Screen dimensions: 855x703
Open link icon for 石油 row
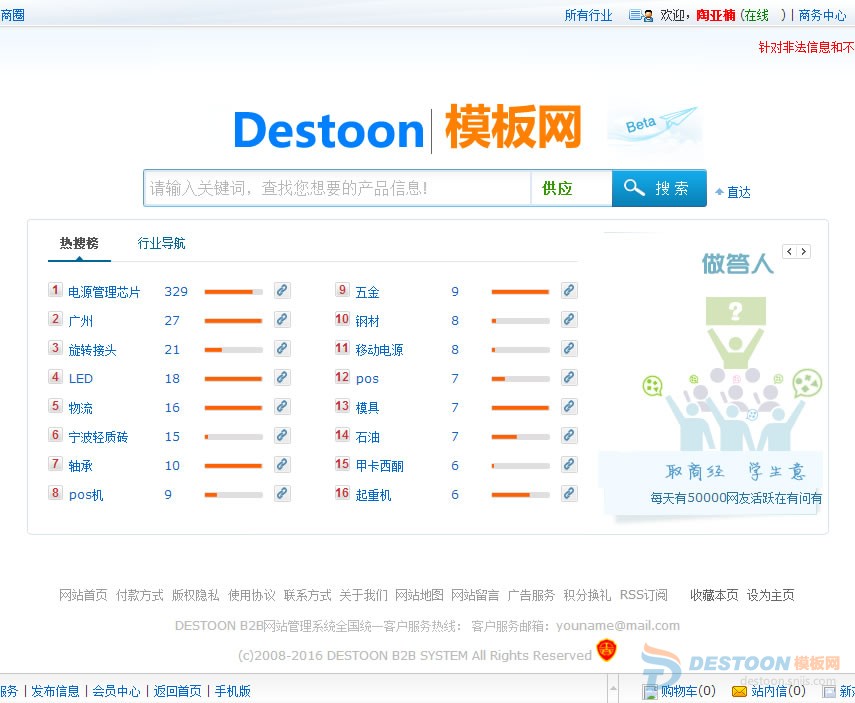point(569,436)
